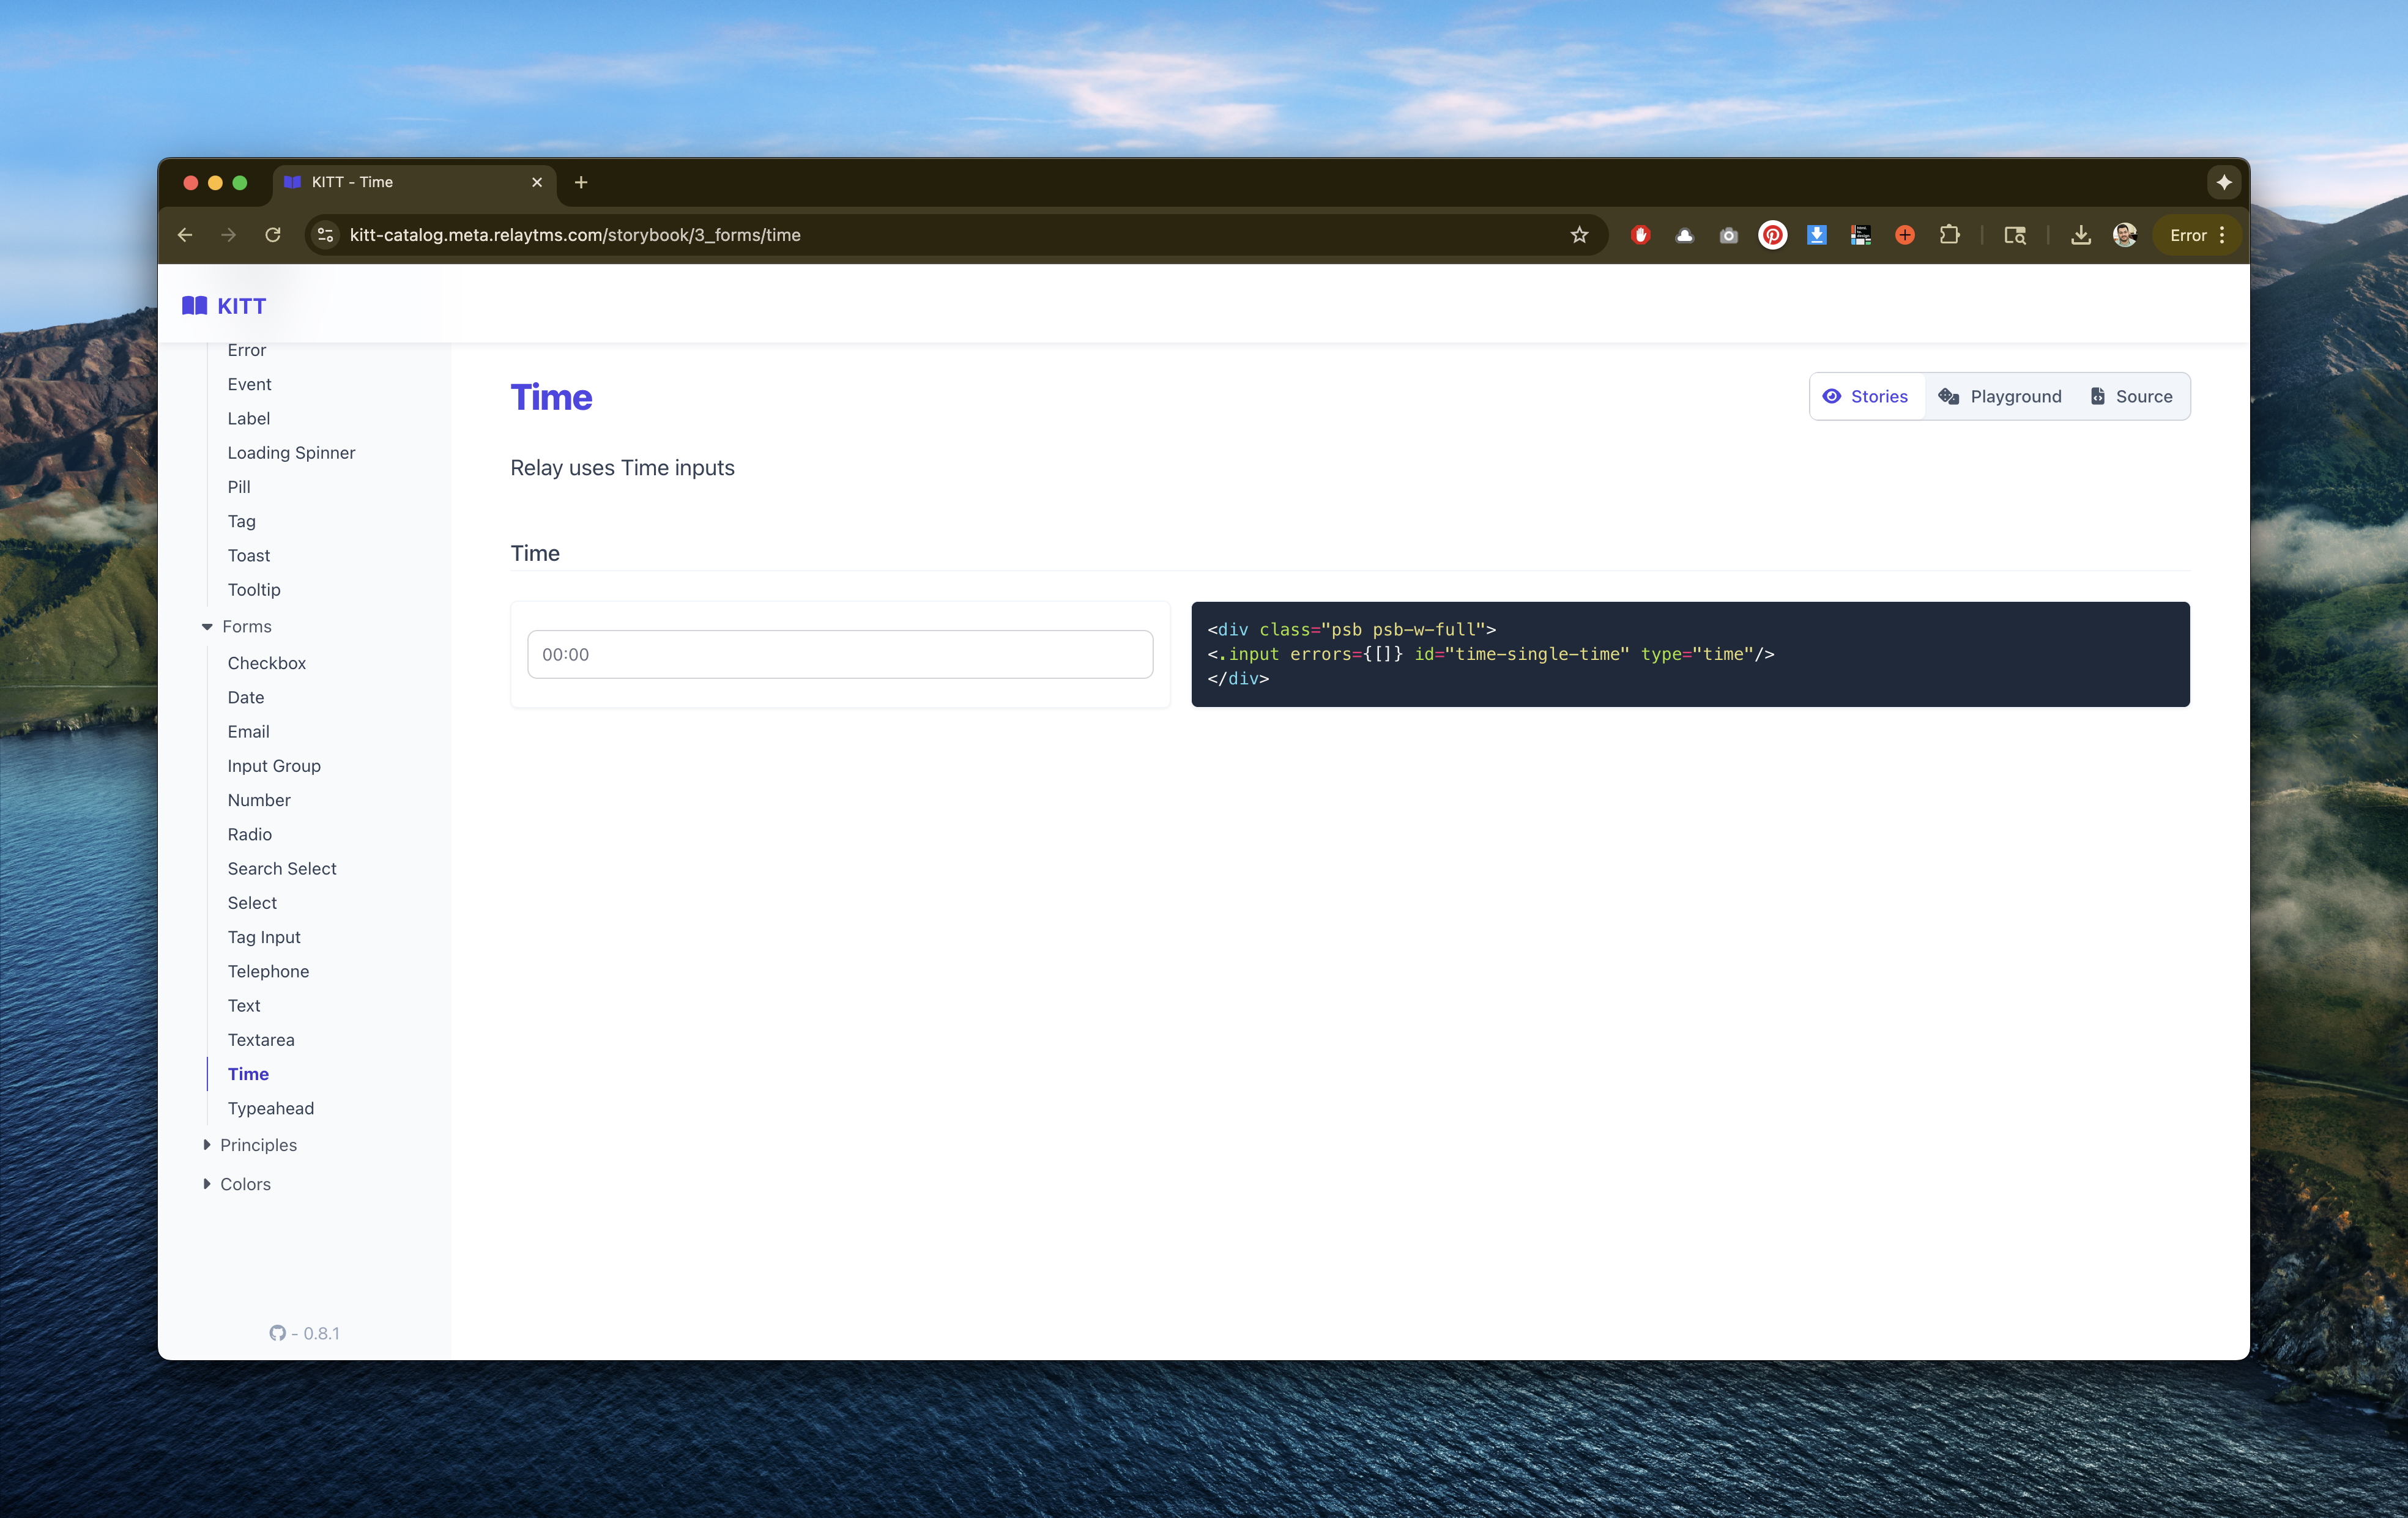Collapse the Forms section in sidebar

pyautogui.click(x=207, y=627)
